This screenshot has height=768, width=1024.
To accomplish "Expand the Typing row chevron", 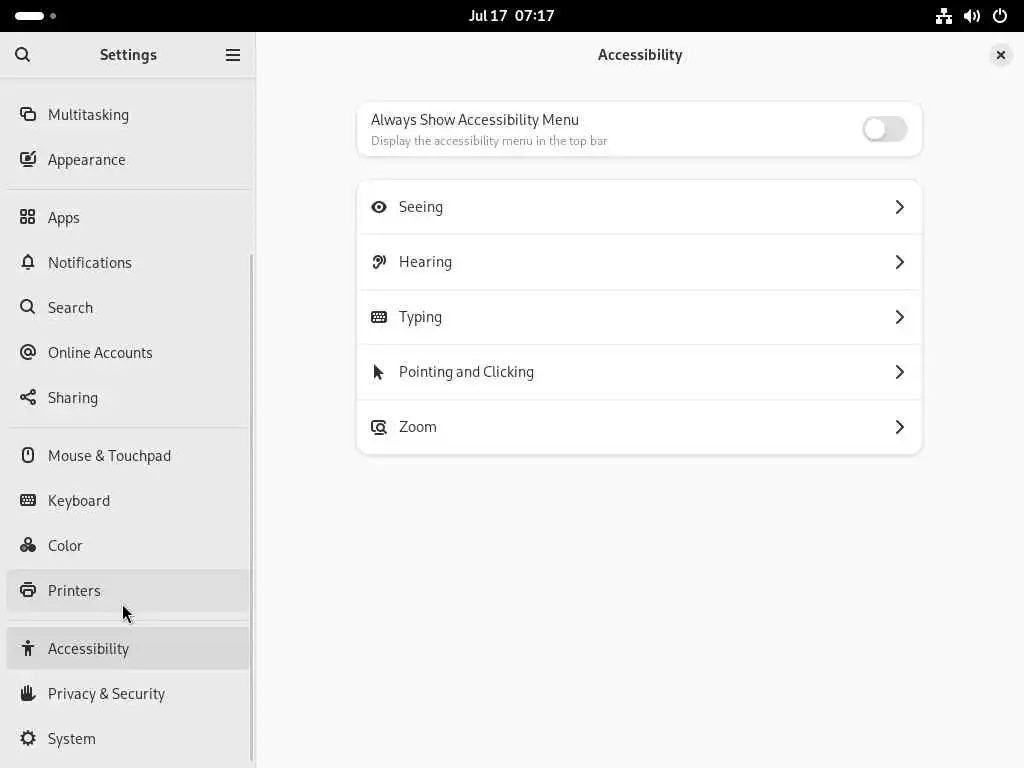I will point(899,317).
